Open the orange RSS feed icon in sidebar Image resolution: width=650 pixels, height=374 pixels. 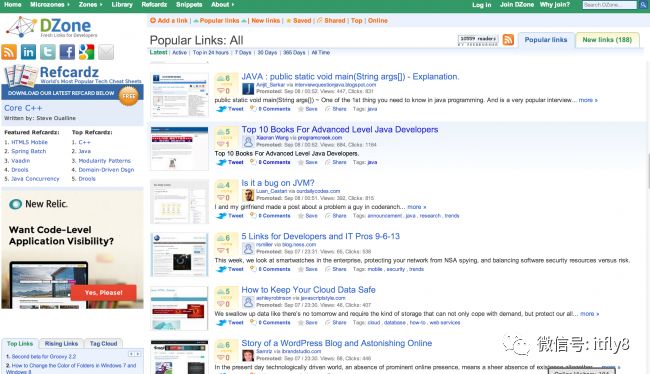(9, 52)
